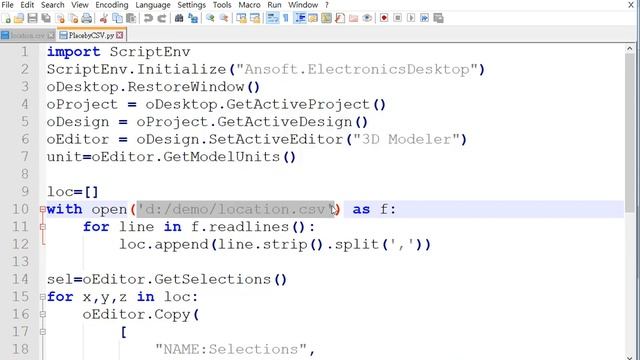Image resolution: width=640 pixels, height=360 pixels.
Task: Click the Zoom In magnifier icon
Action: pyautogui.click(x=210, y=18)
